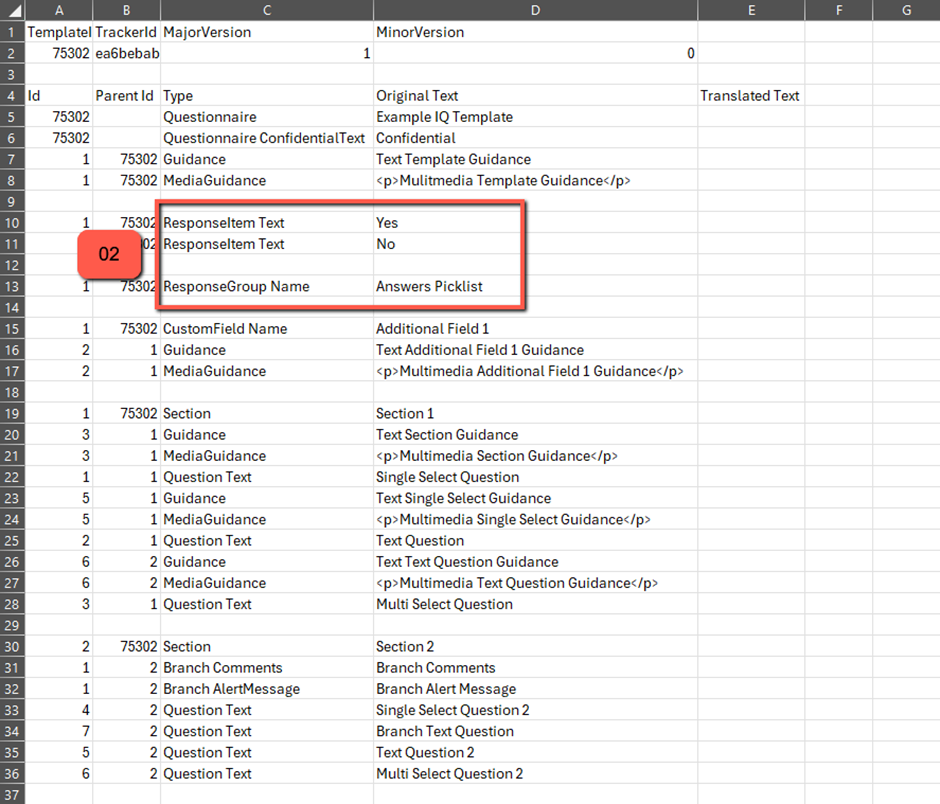Image resolution: width=940 pixels, height=804 pixels.
Task: Select column G header
Action: pyautogui.click(x=906, y=10)
